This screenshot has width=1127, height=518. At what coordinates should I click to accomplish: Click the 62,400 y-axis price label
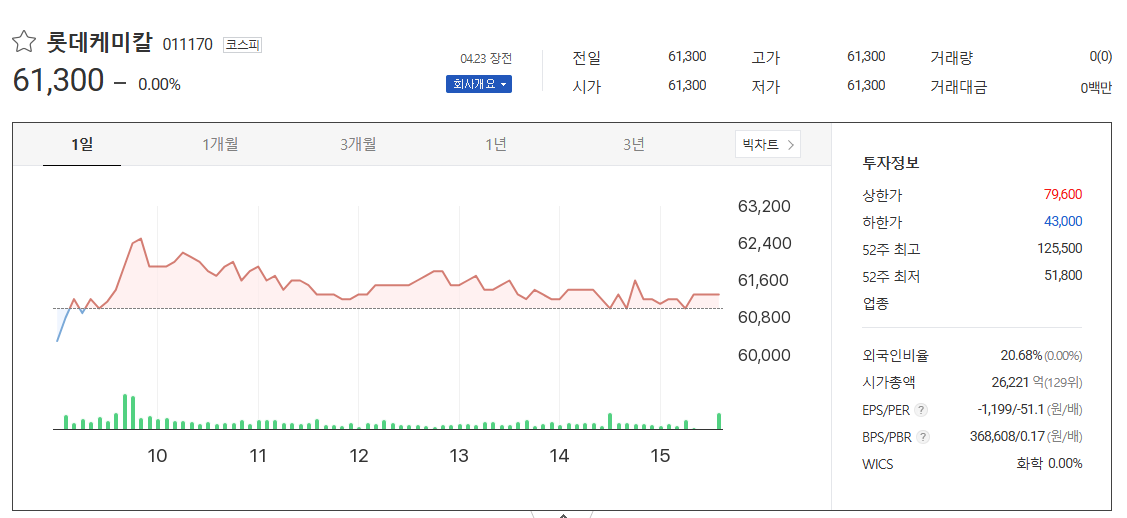click(x=764, y=244)
